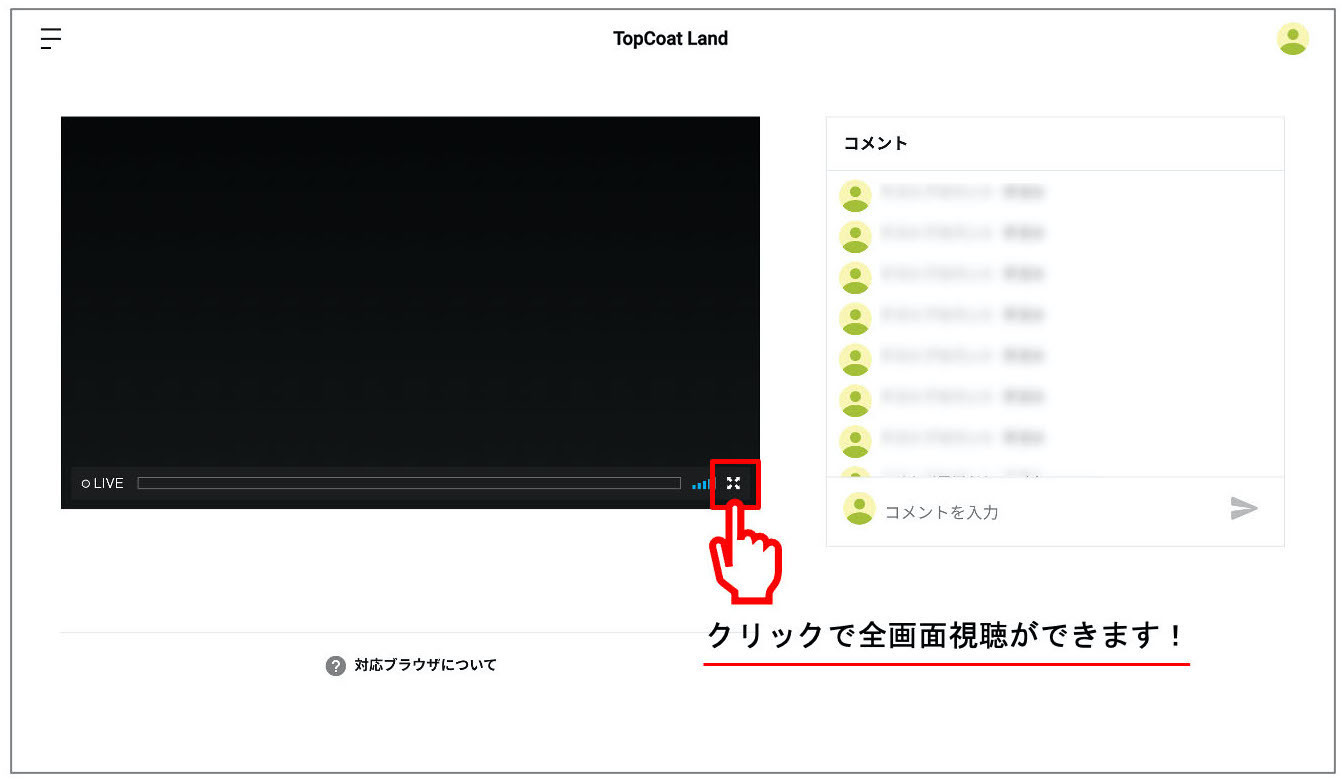Click the question mark help icon

click(x=336, y=666)
